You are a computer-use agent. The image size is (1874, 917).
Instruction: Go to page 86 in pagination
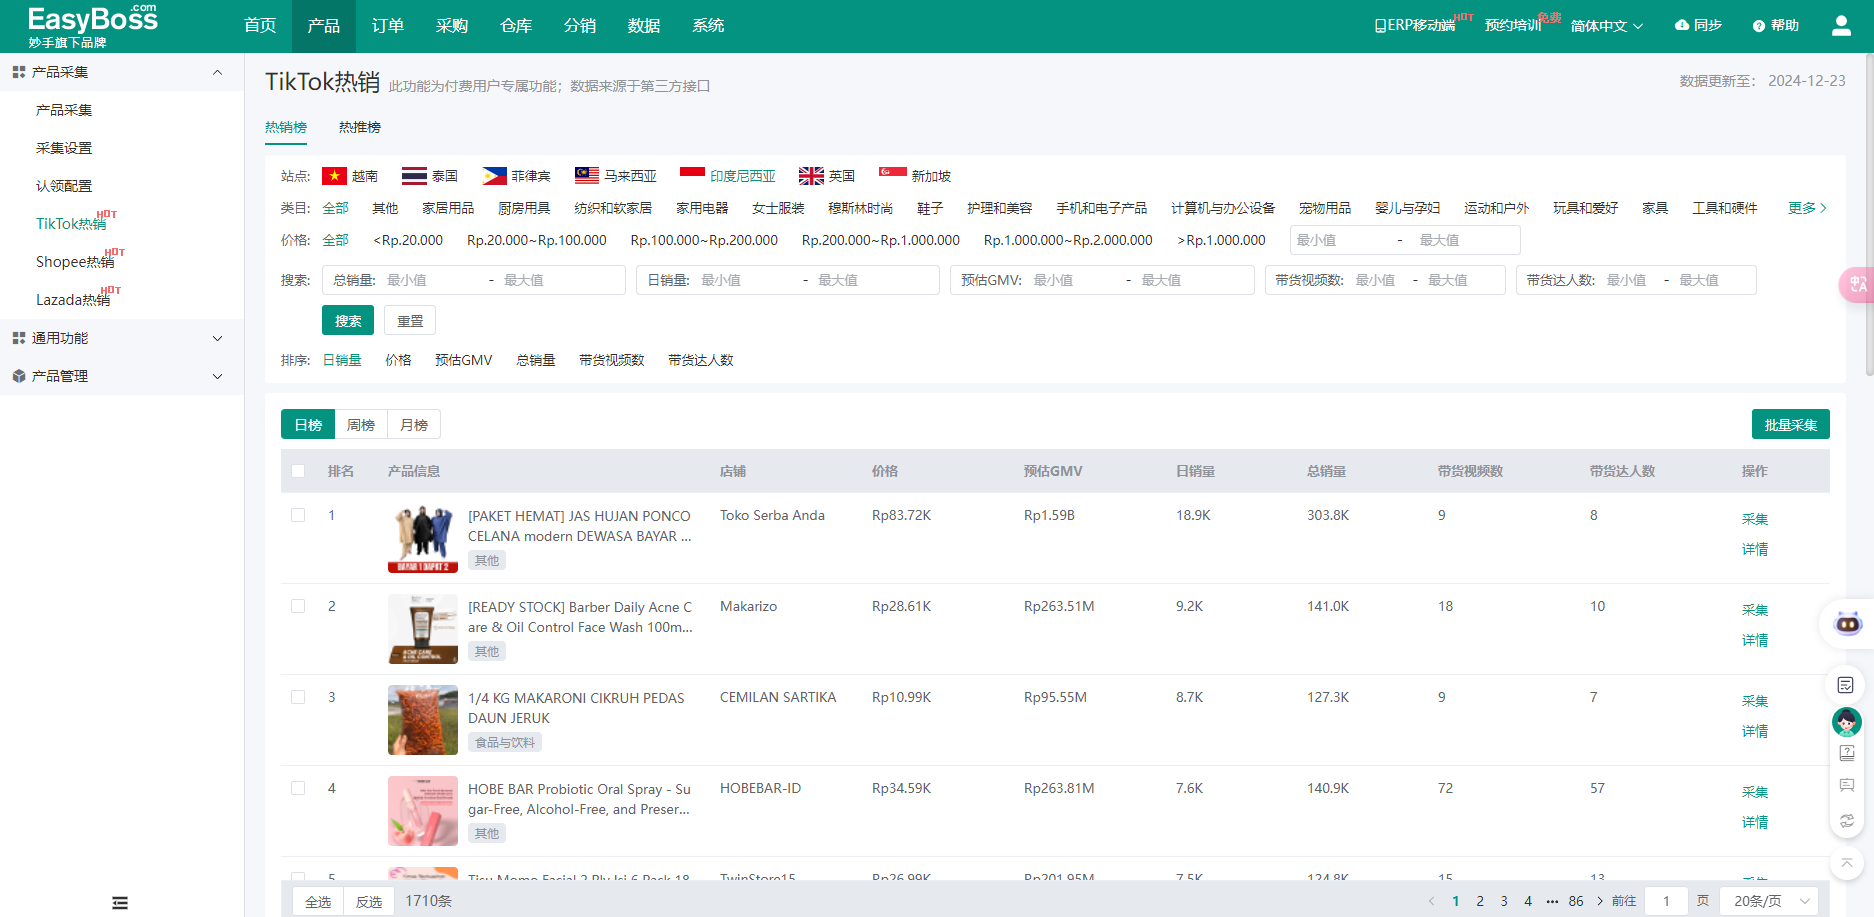coord(1576,901)
